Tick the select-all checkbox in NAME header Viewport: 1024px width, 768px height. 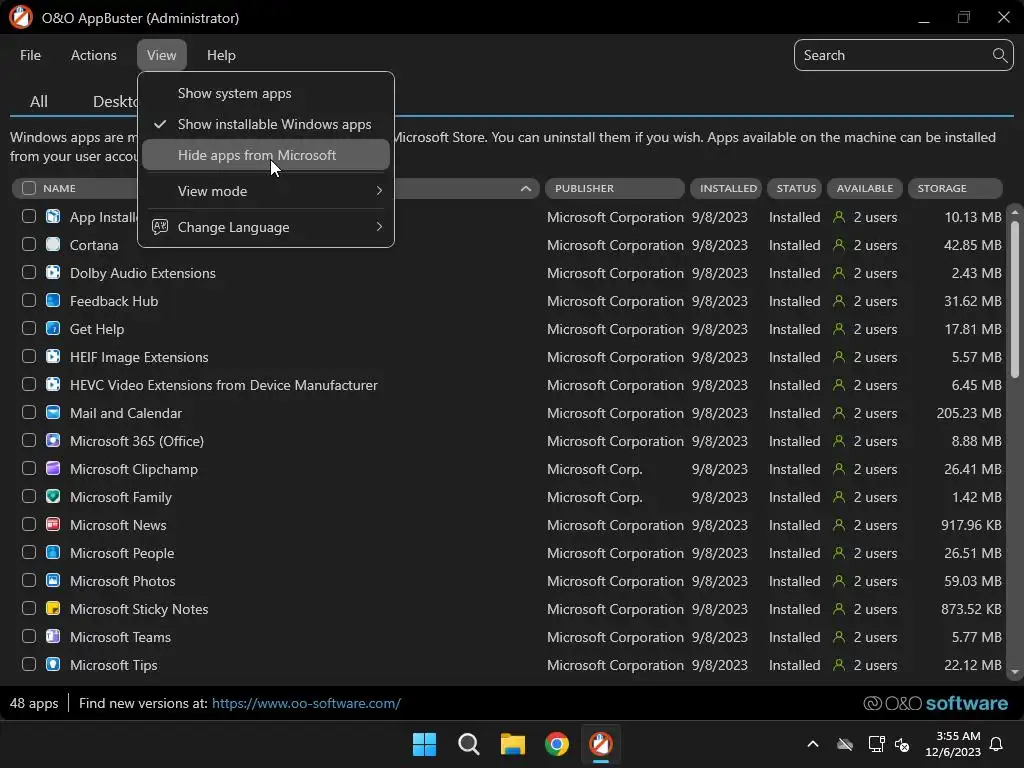coord(29,188)
